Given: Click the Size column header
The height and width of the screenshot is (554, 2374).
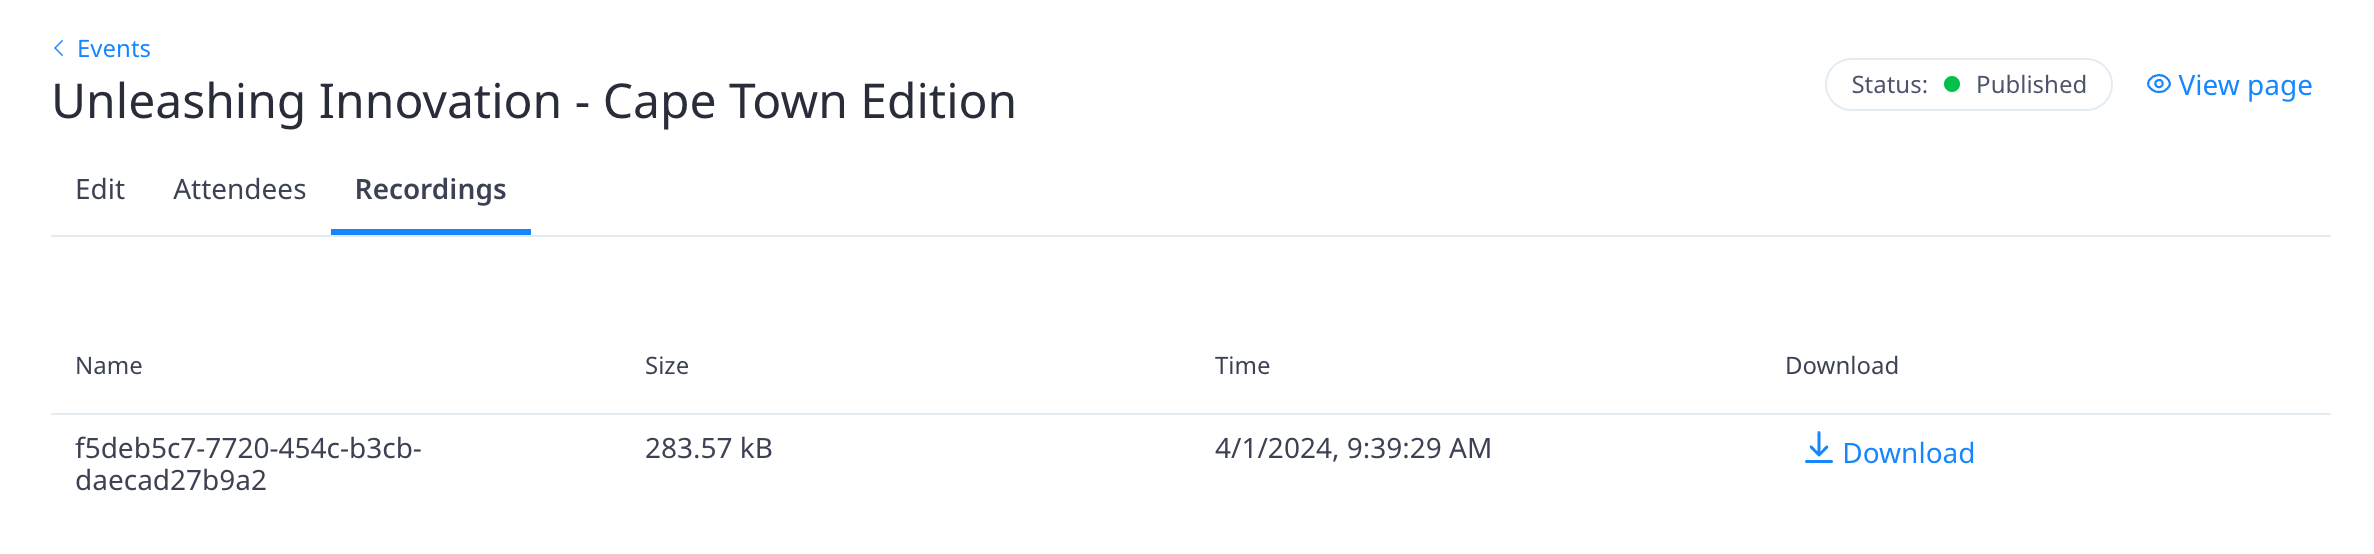Looking at the screenshot, I should tap(667, 366).
